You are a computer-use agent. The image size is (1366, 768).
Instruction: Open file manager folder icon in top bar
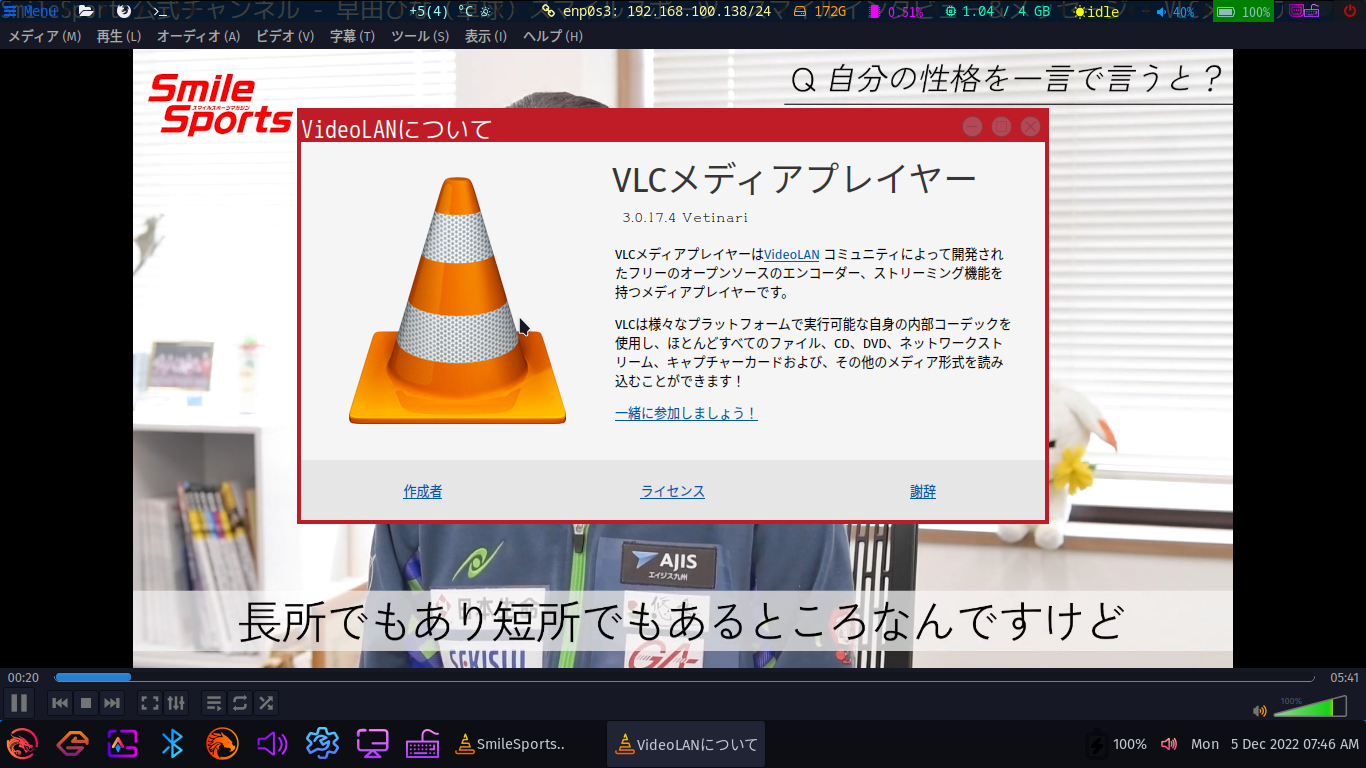pos(86,12)
